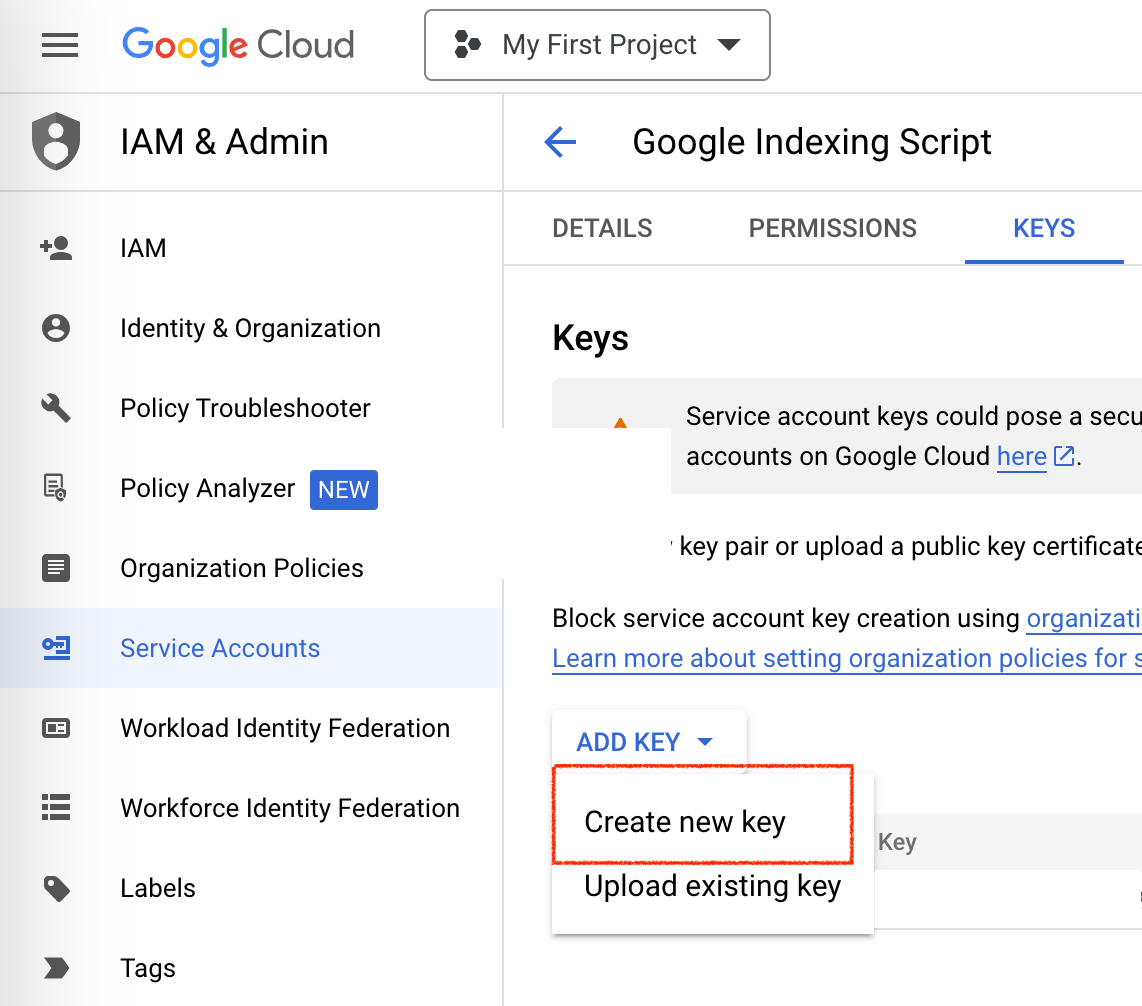Click 'Learn more about setting organization policies' link
Image resolution: width=1142 pixels, height=1006 pixels.
[x=847, y=659]
